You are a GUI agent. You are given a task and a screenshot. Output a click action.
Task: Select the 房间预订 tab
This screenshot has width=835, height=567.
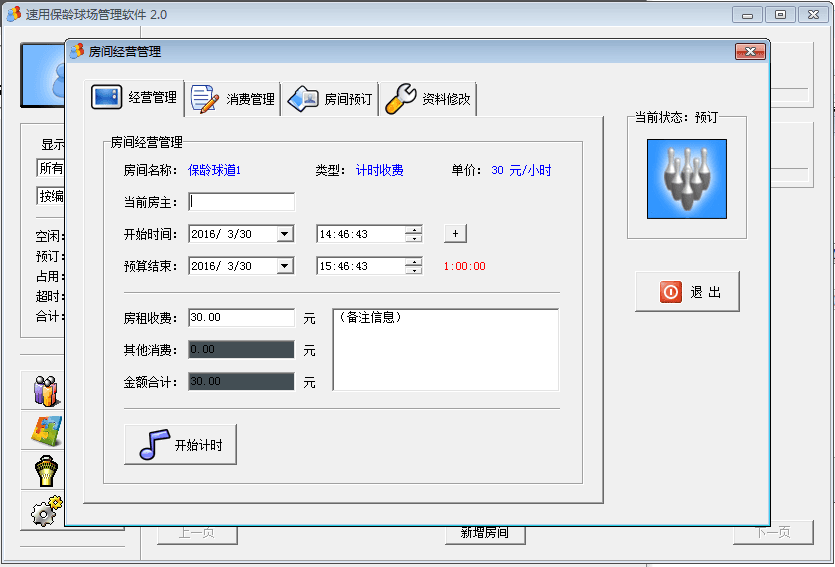click(330, 99)
